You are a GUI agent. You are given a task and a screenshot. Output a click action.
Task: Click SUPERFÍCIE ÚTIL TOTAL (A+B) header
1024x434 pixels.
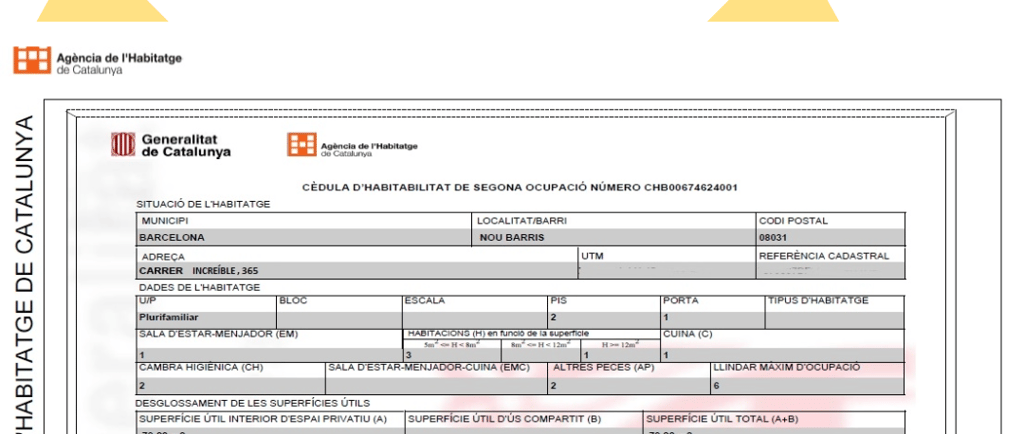click(x=722, y=419)
